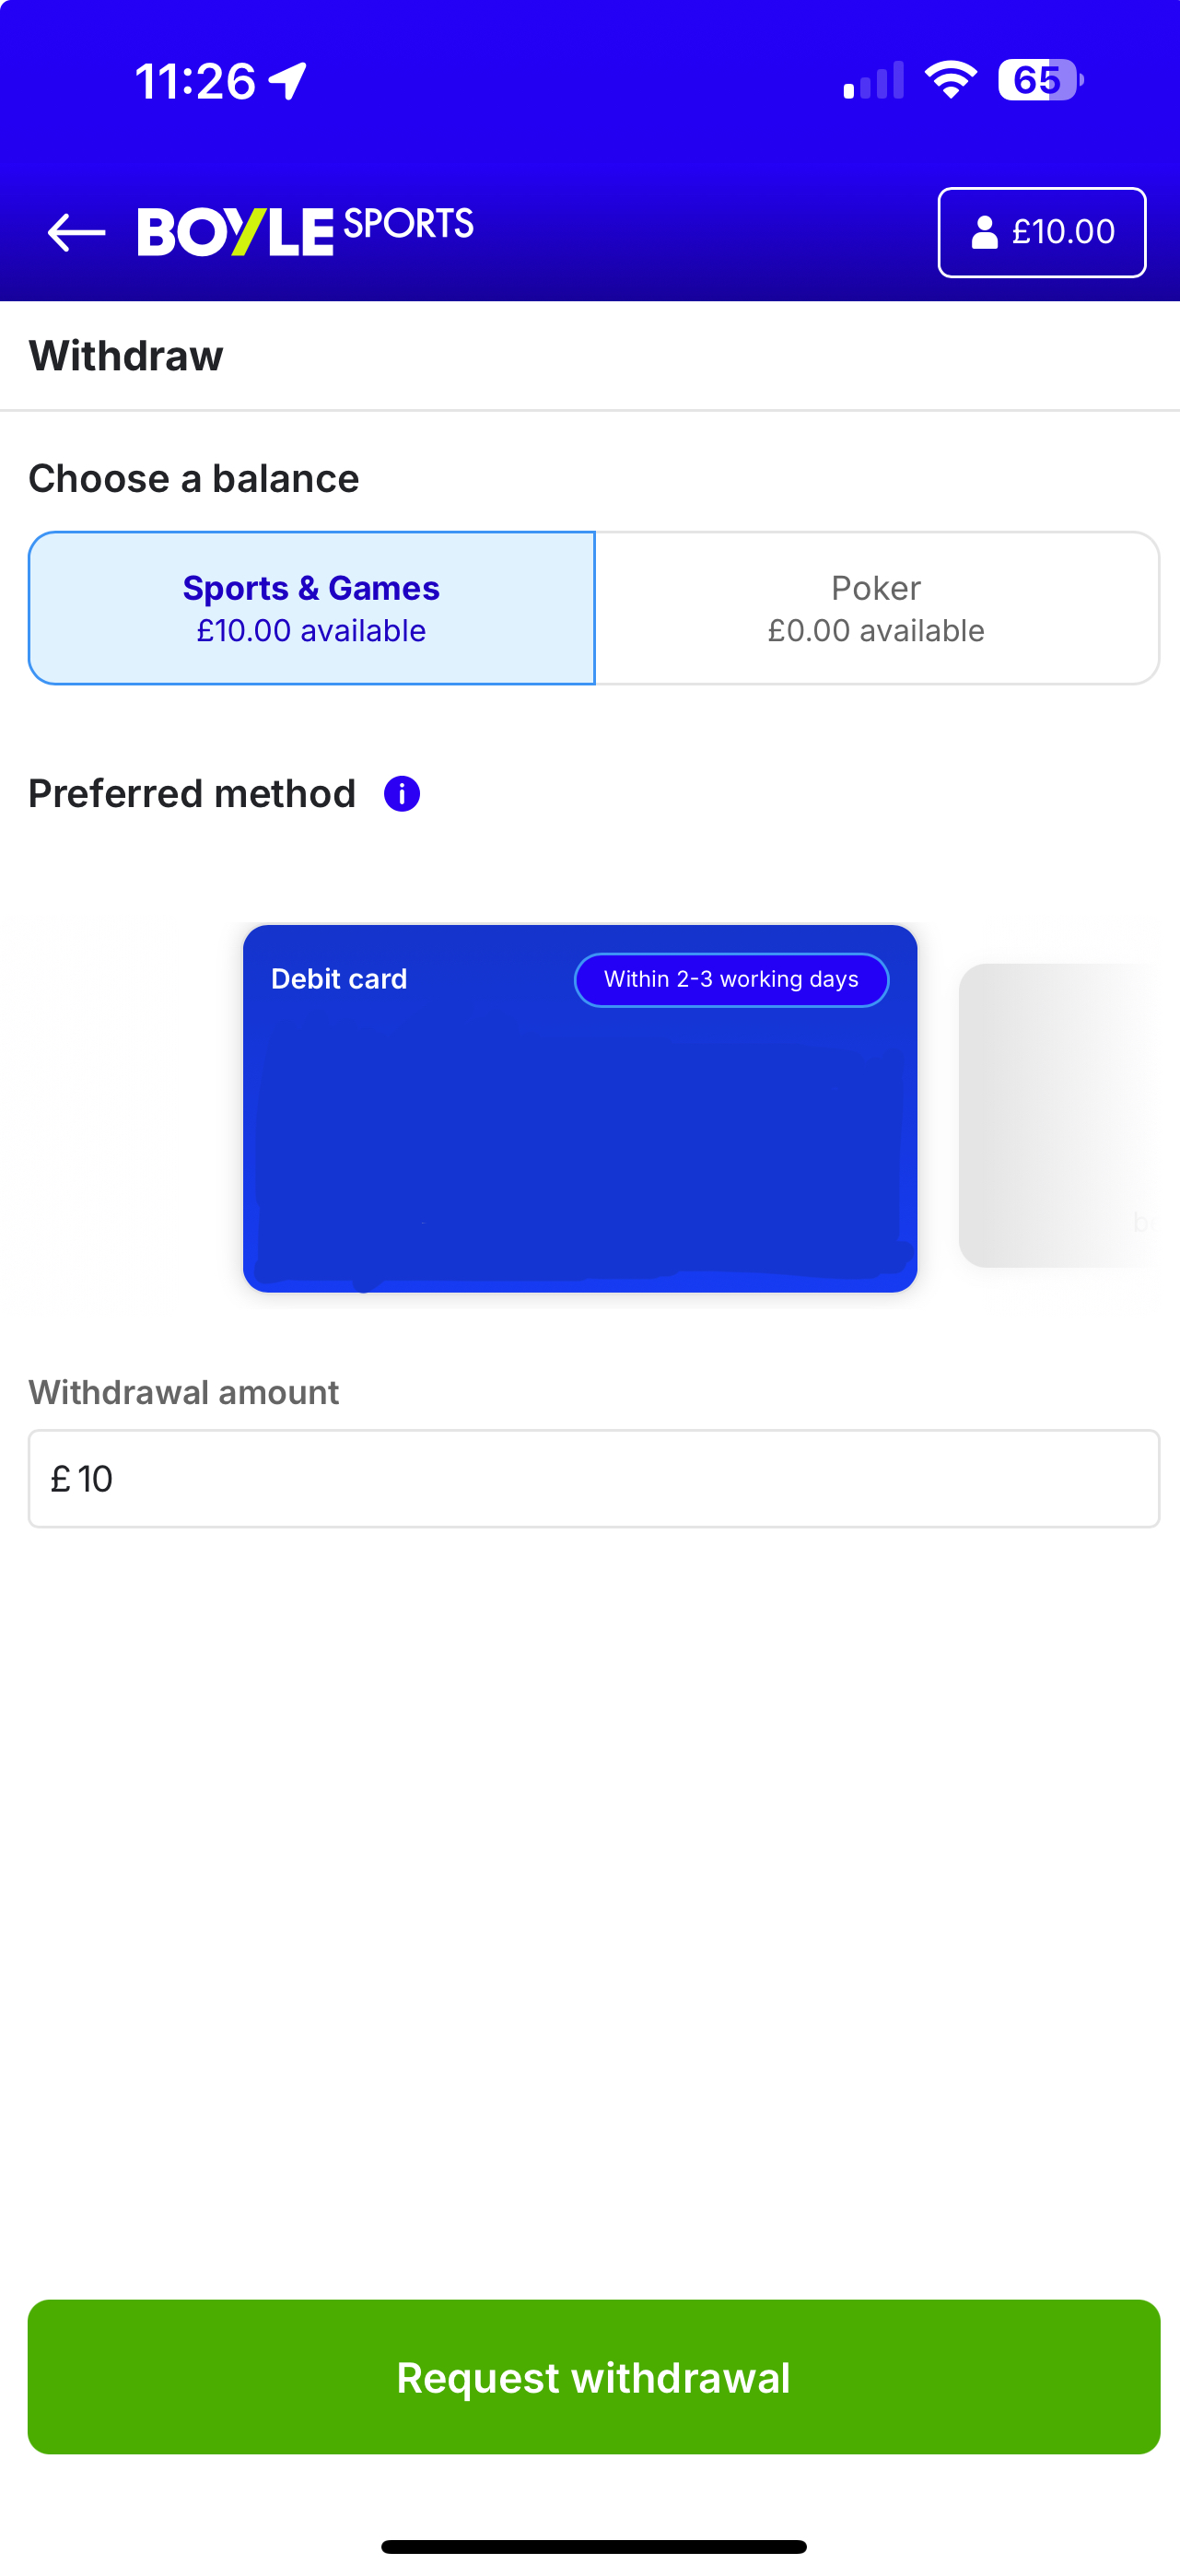Open Preferred method info icon
The width and height of the screenshot is (1180, 2576).
click(402, 794)
